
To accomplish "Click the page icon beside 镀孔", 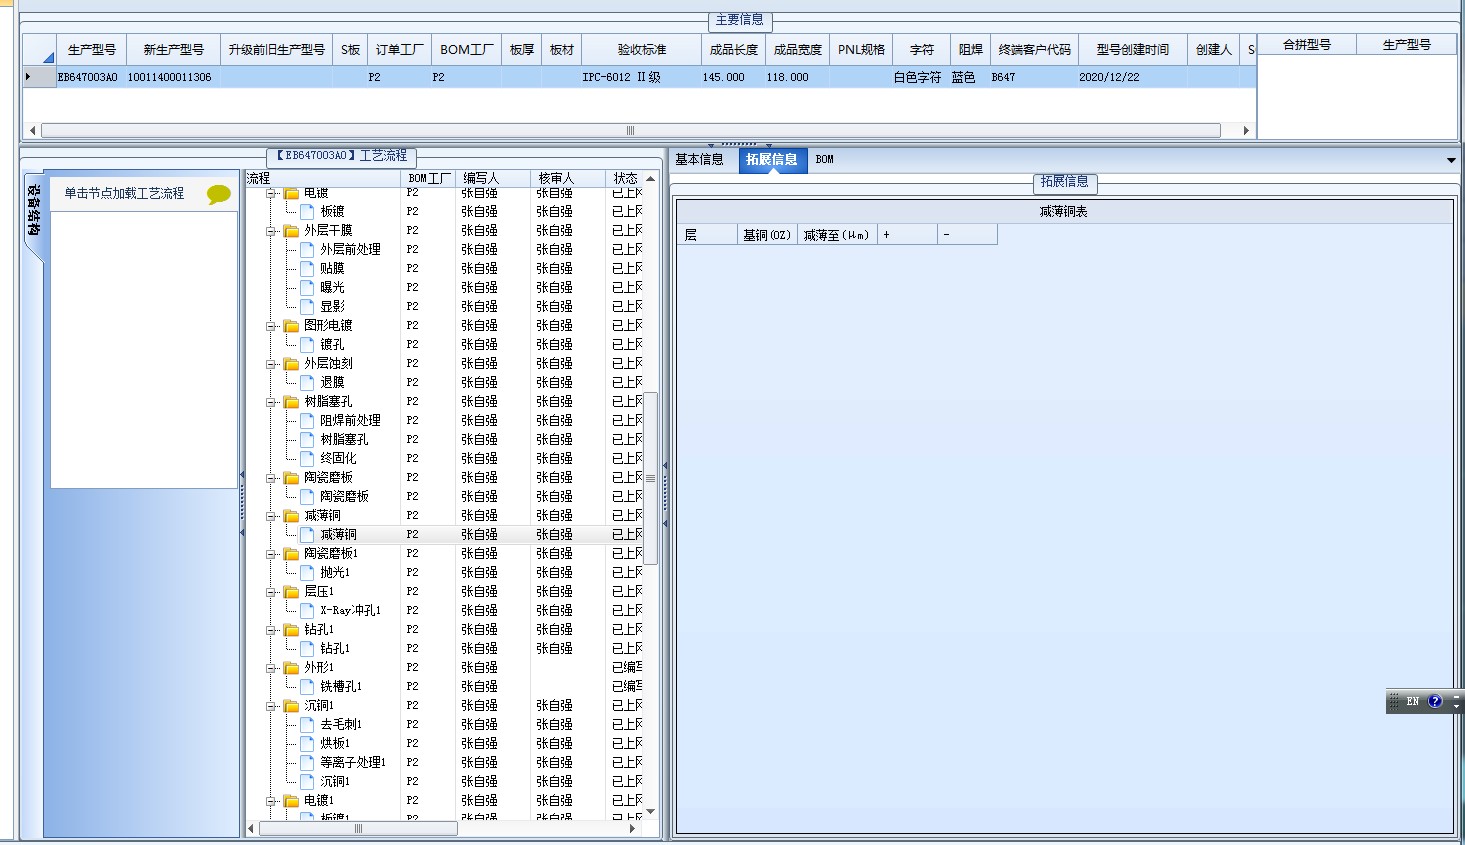I will pyautogui.click(x=307, y=345).
